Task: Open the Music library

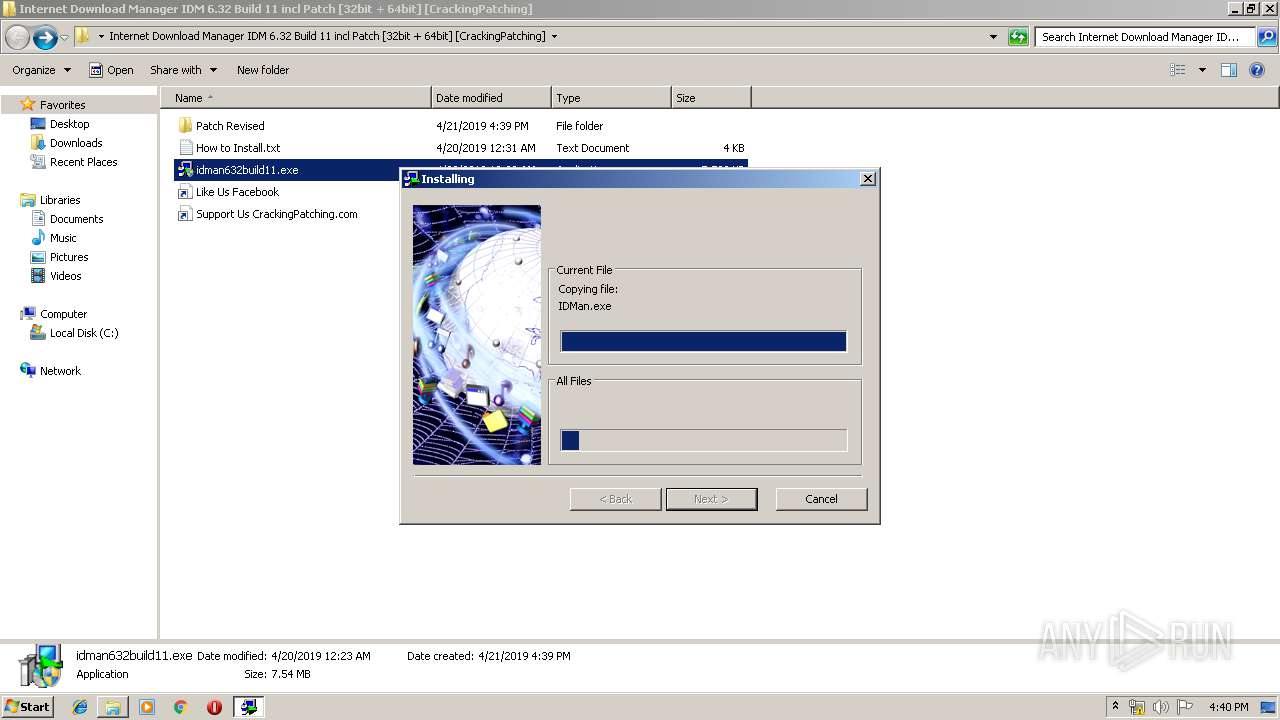Action: point(63,238)
